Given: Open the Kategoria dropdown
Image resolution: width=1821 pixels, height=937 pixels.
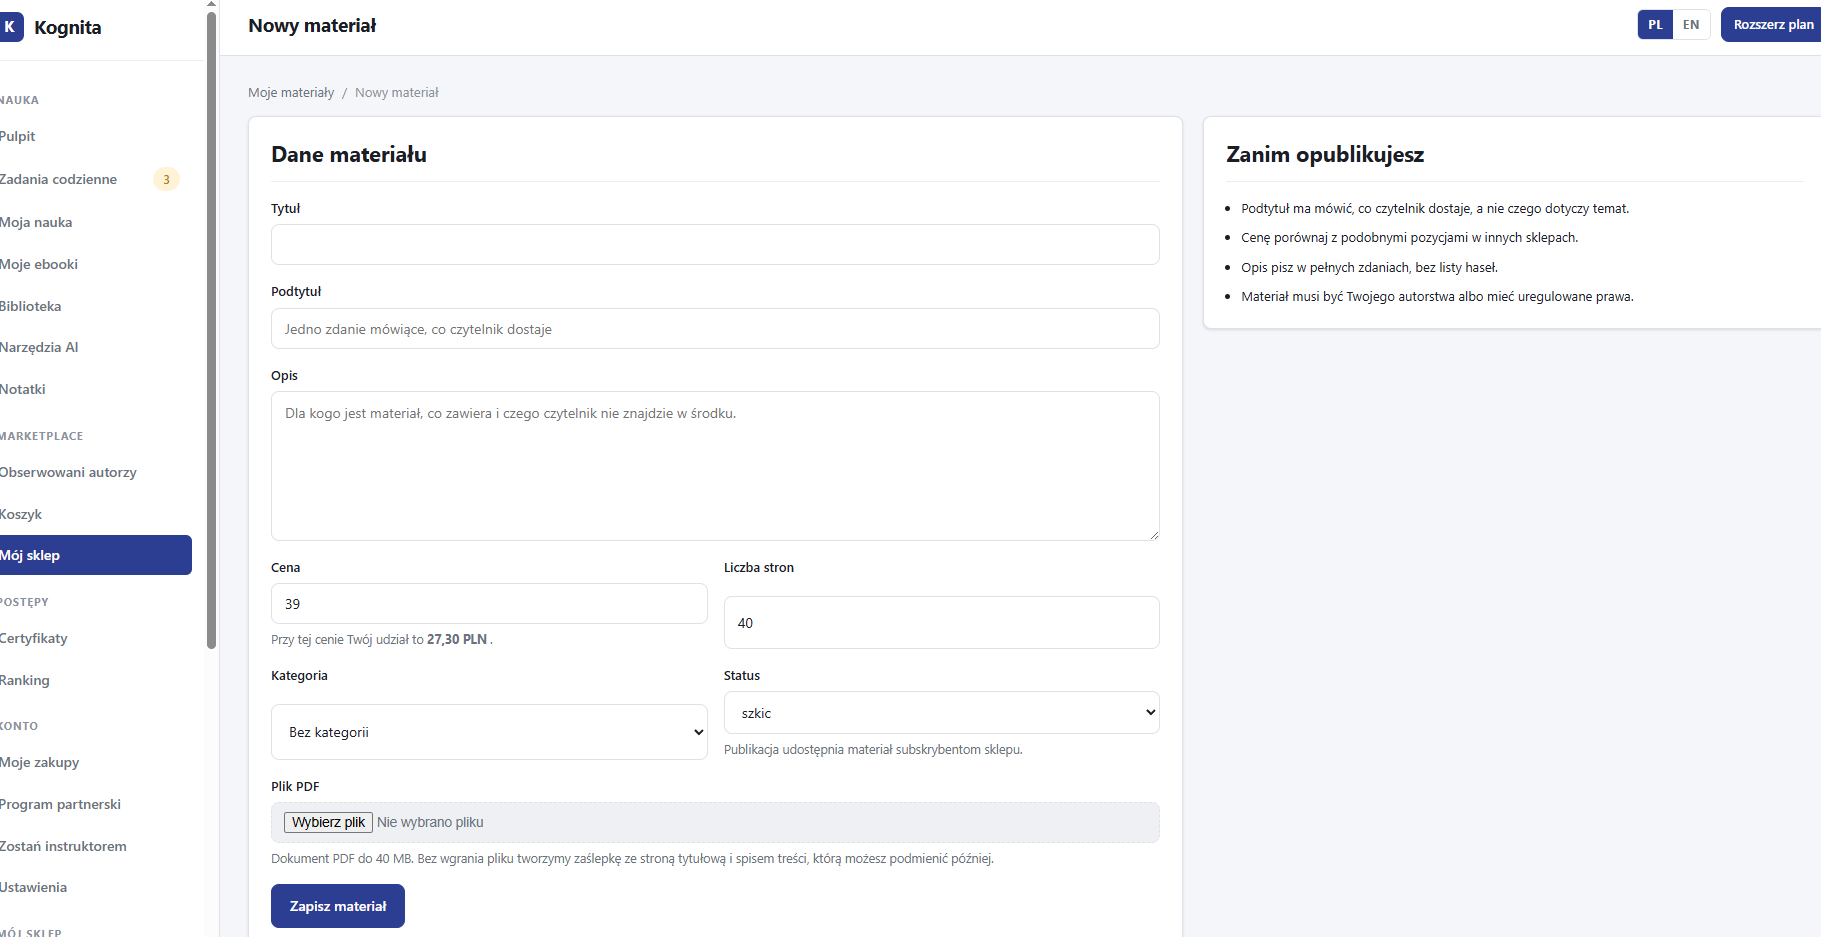Looking at the screenshot, I should point(489,732).
